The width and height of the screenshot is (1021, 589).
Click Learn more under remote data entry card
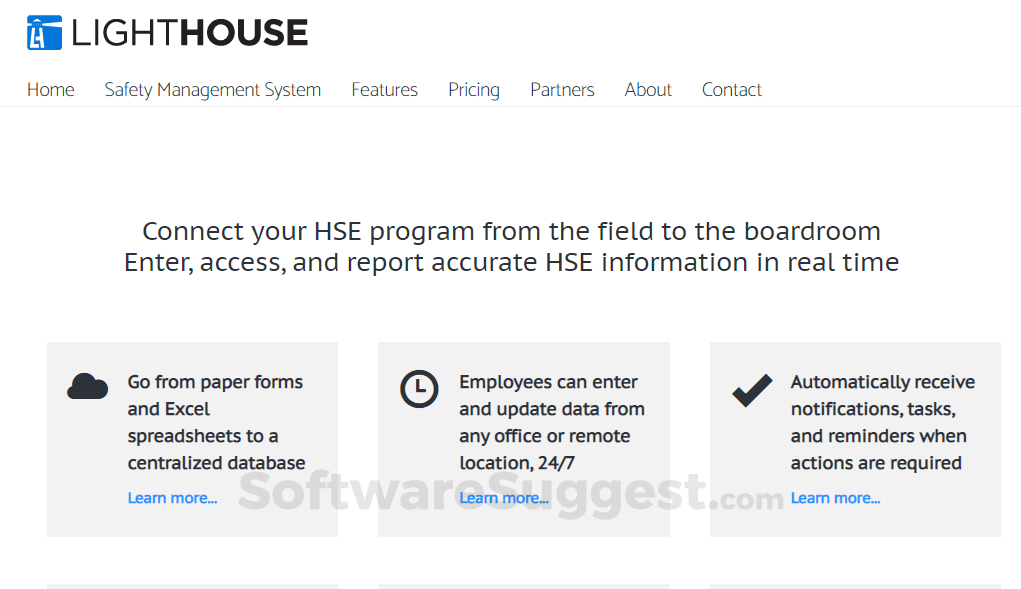click(504, 497)
